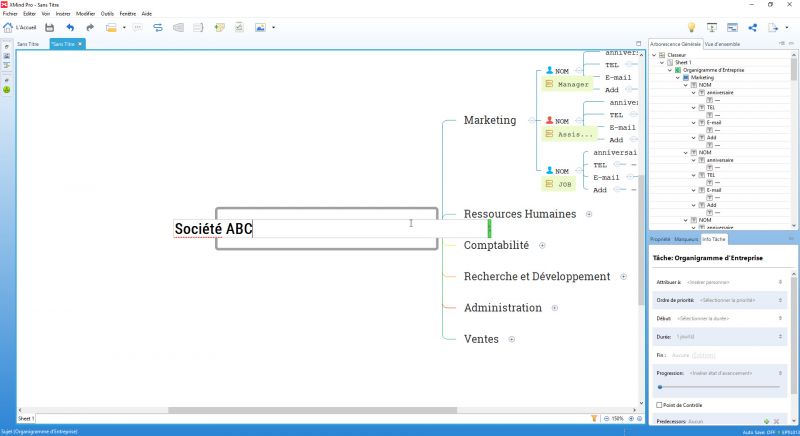
Task: Click the L'Accueil home icon
Action: pyautogui.click(x=8, y=28)
